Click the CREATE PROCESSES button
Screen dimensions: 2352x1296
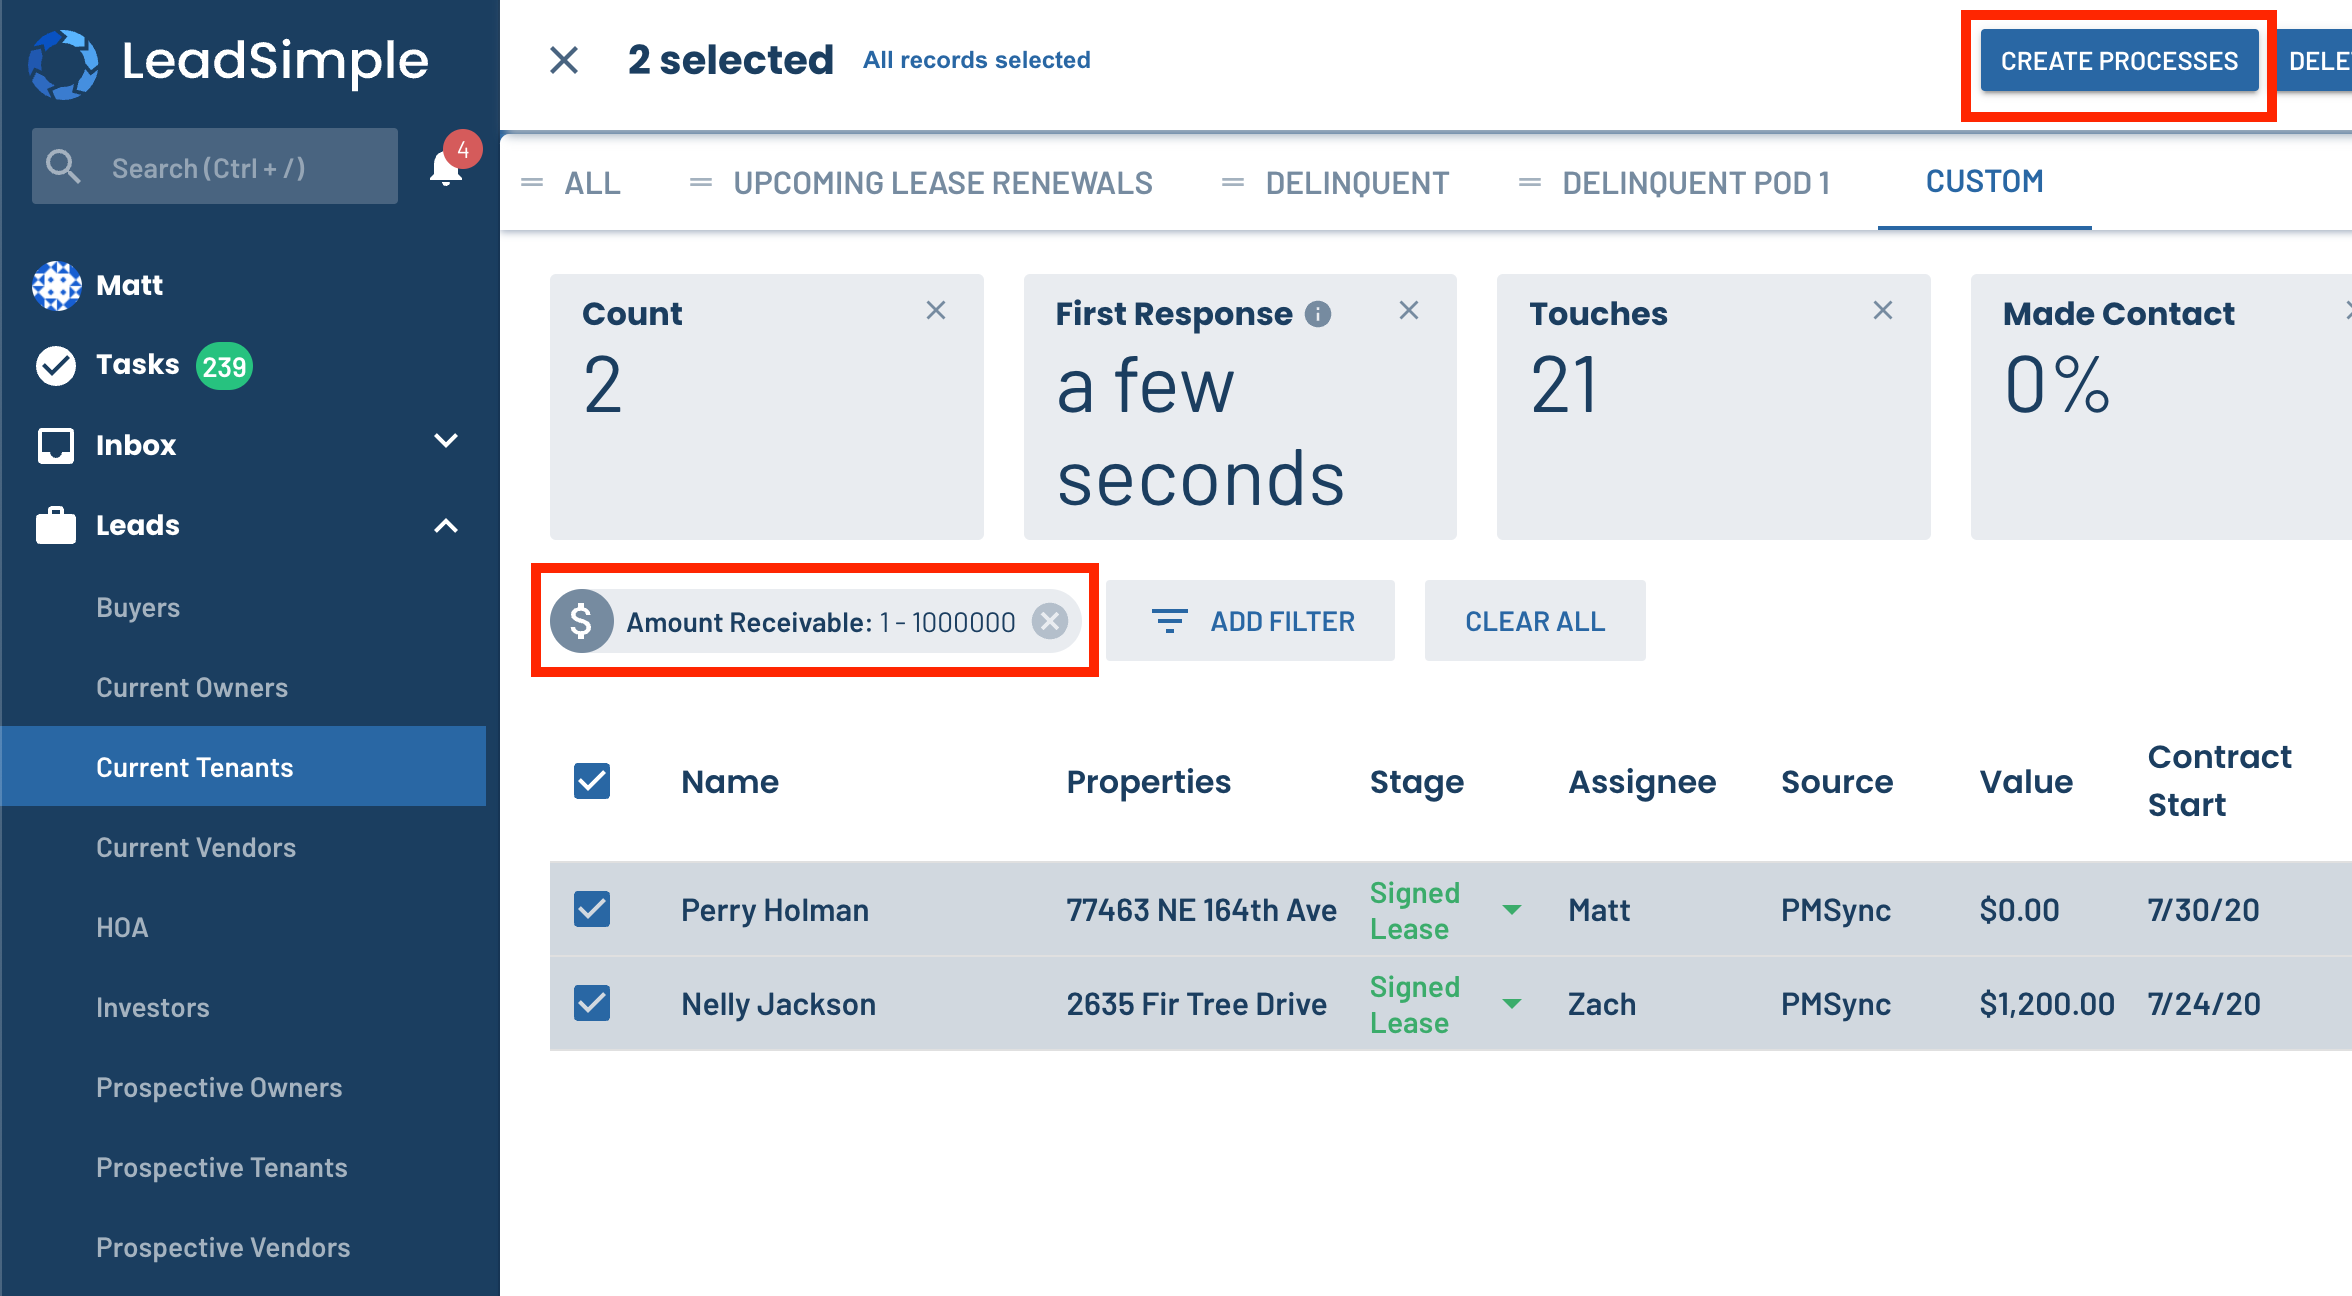(2119, 61)
